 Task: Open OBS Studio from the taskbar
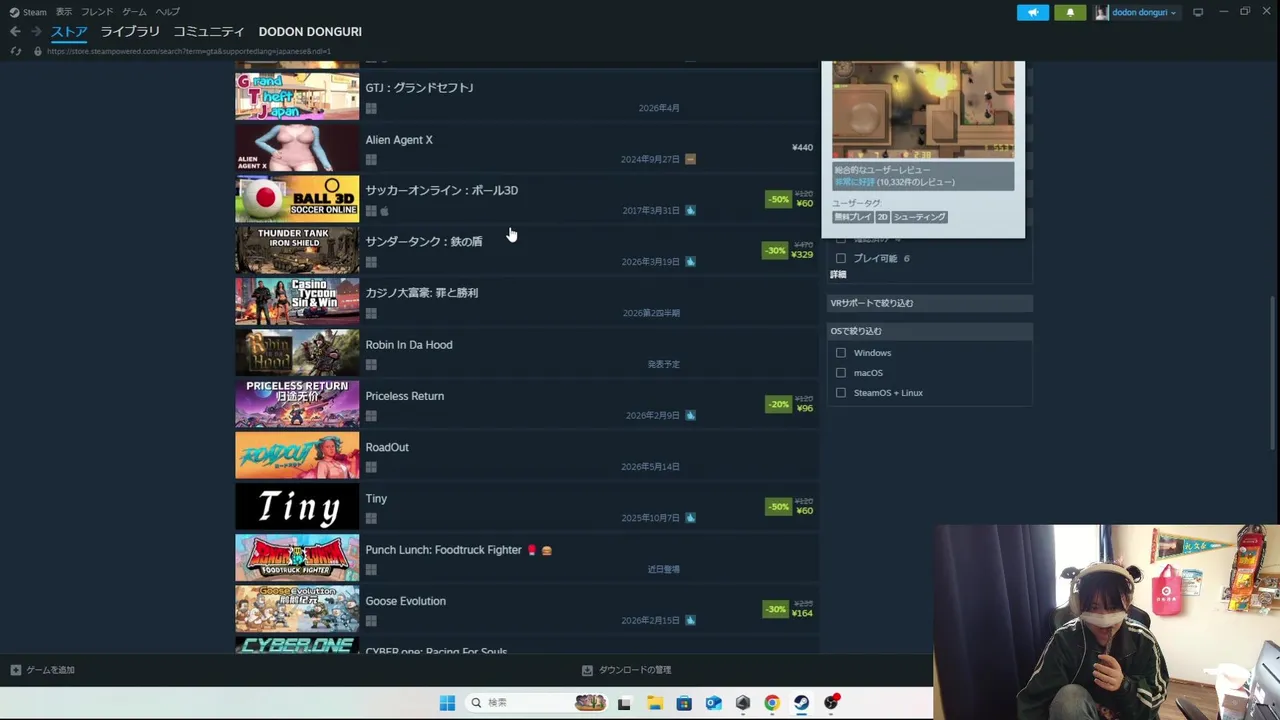(x=831, y=703)
